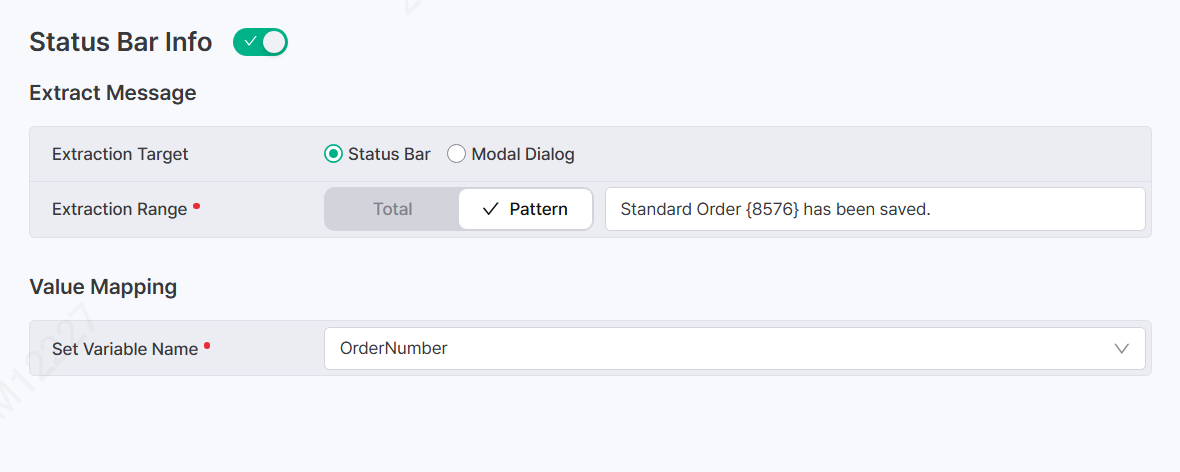Click the Value Mapping section heading
This screenshot has width=1180, height=472.
tap(103, 287)
